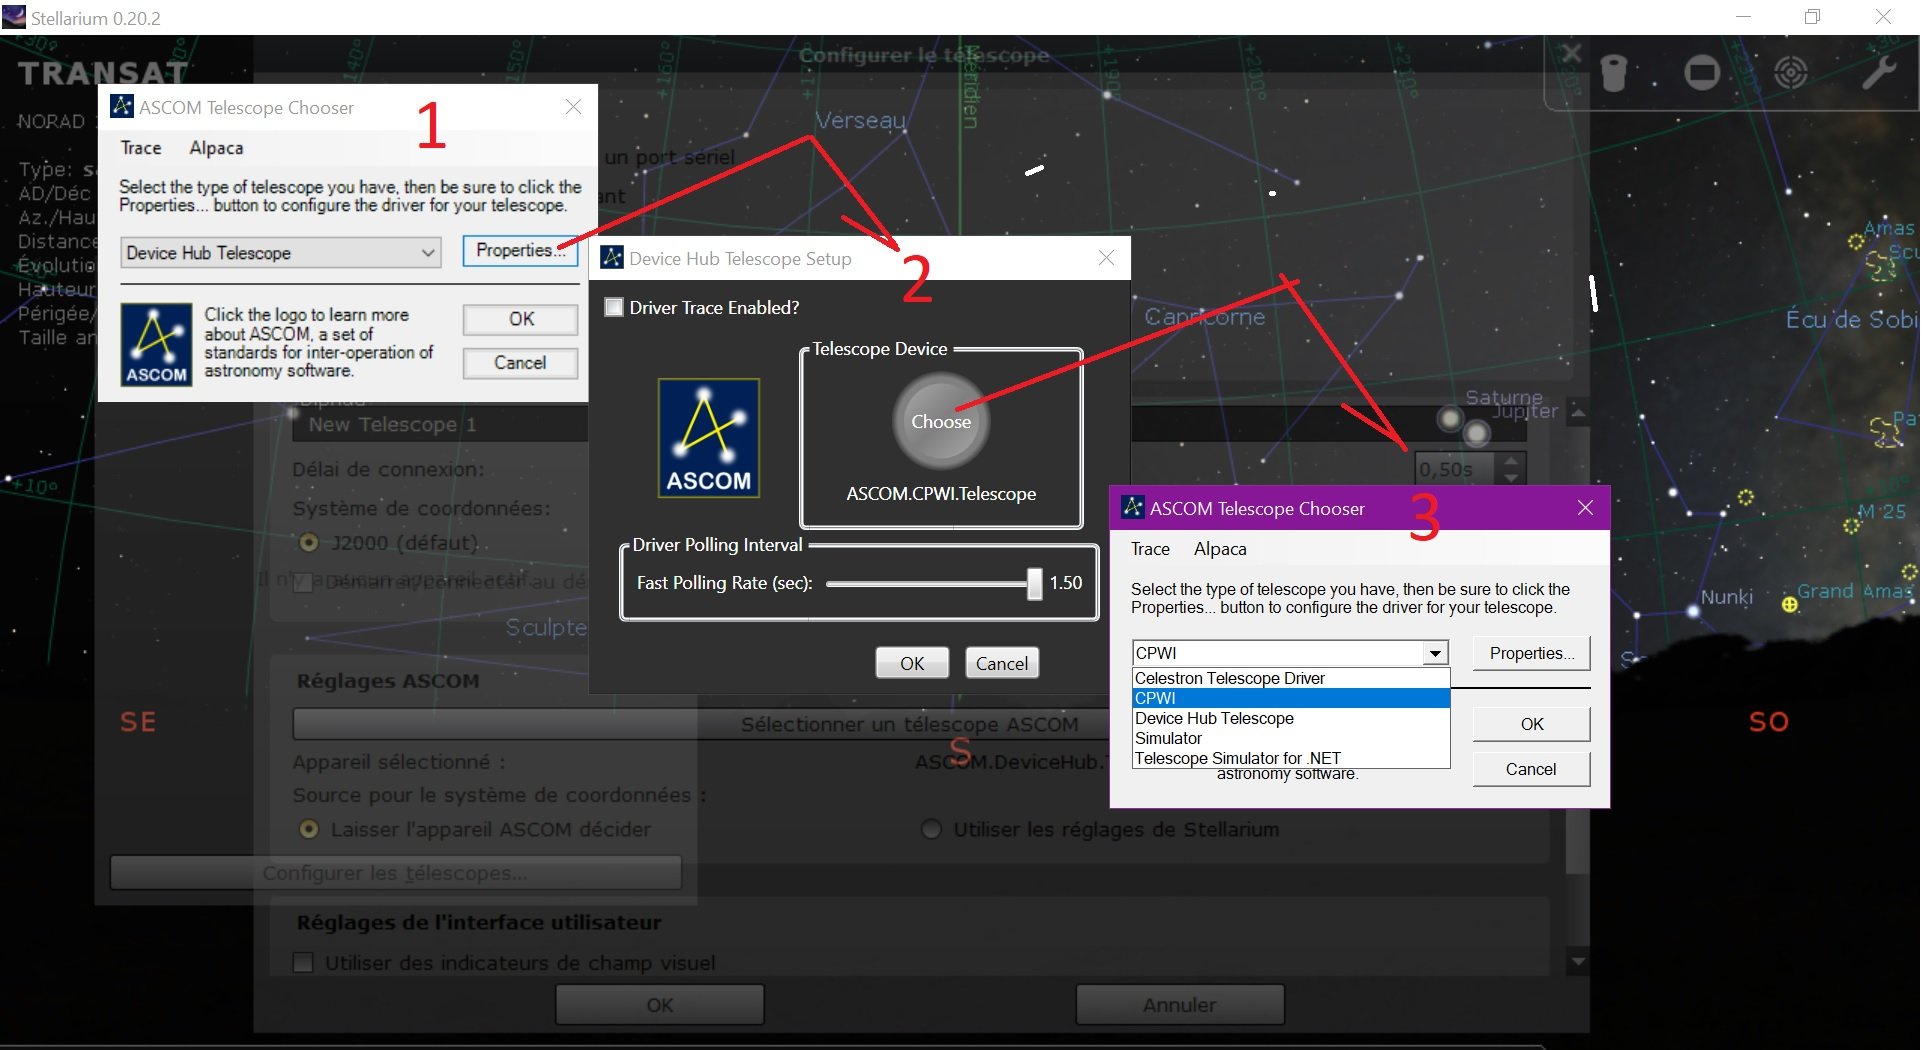Select the planet Saturne in the sky
This screenshot has width=1924, height=1050.
pos(1450,418)
